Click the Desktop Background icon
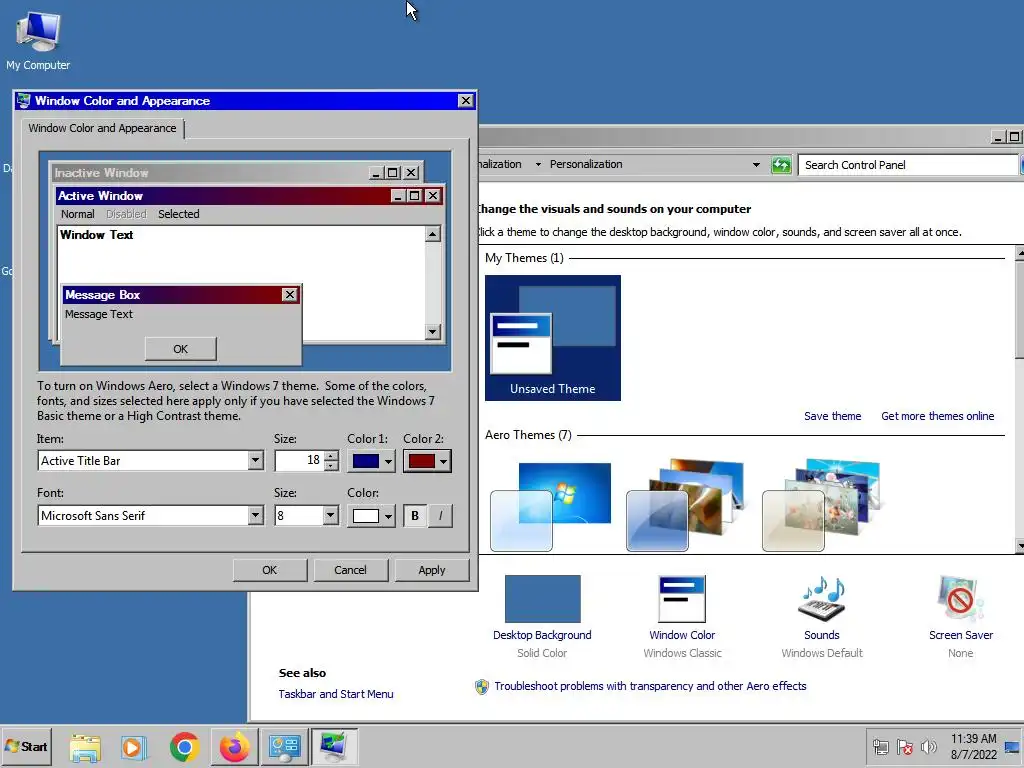Screen dimensions: 1024x768 [x=542, y=599]
